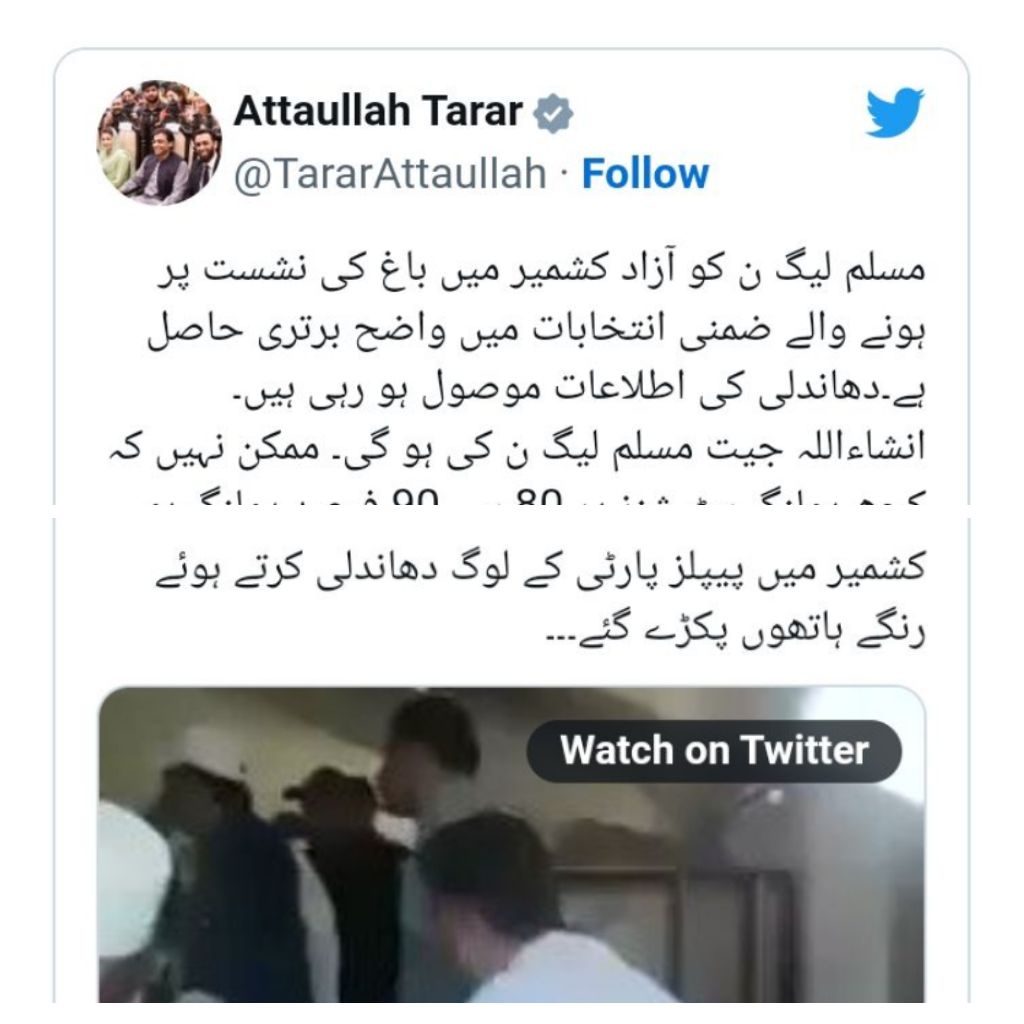1024x1024 pixels.
Task: Click the verified badge beside Attaullah Tarar
Action: [552, 114]
